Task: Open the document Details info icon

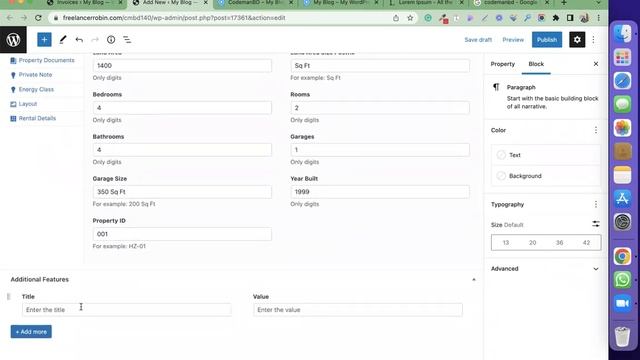Action: pyautogui.click(x=111, y=40)
